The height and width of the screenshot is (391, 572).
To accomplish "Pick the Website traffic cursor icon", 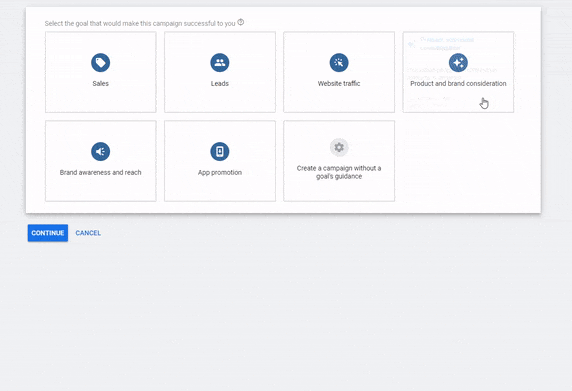I will pos(339,63).
